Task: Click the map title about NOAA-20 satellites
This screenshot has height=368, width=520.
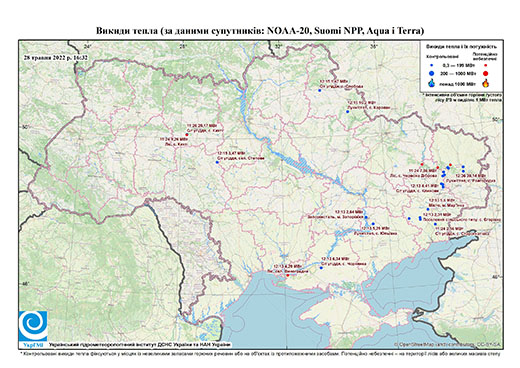Action: [260, 31]
